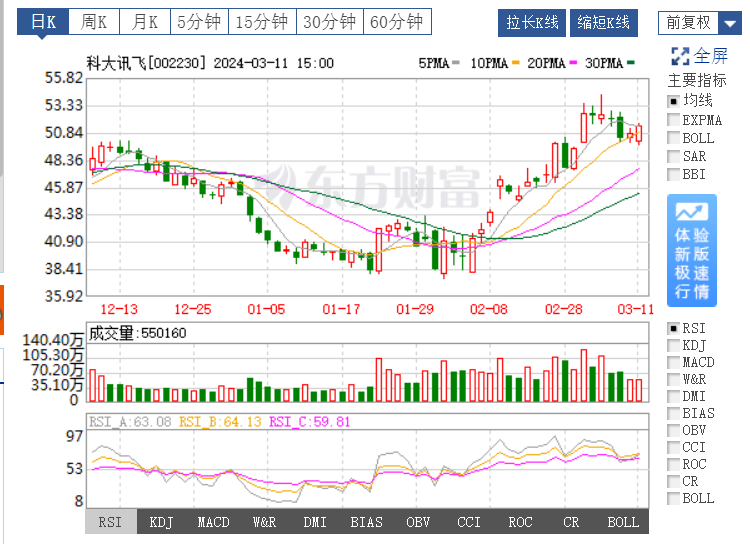Select the OBV tab in bottom bar
750x544 pixels.
pos(418,522)
